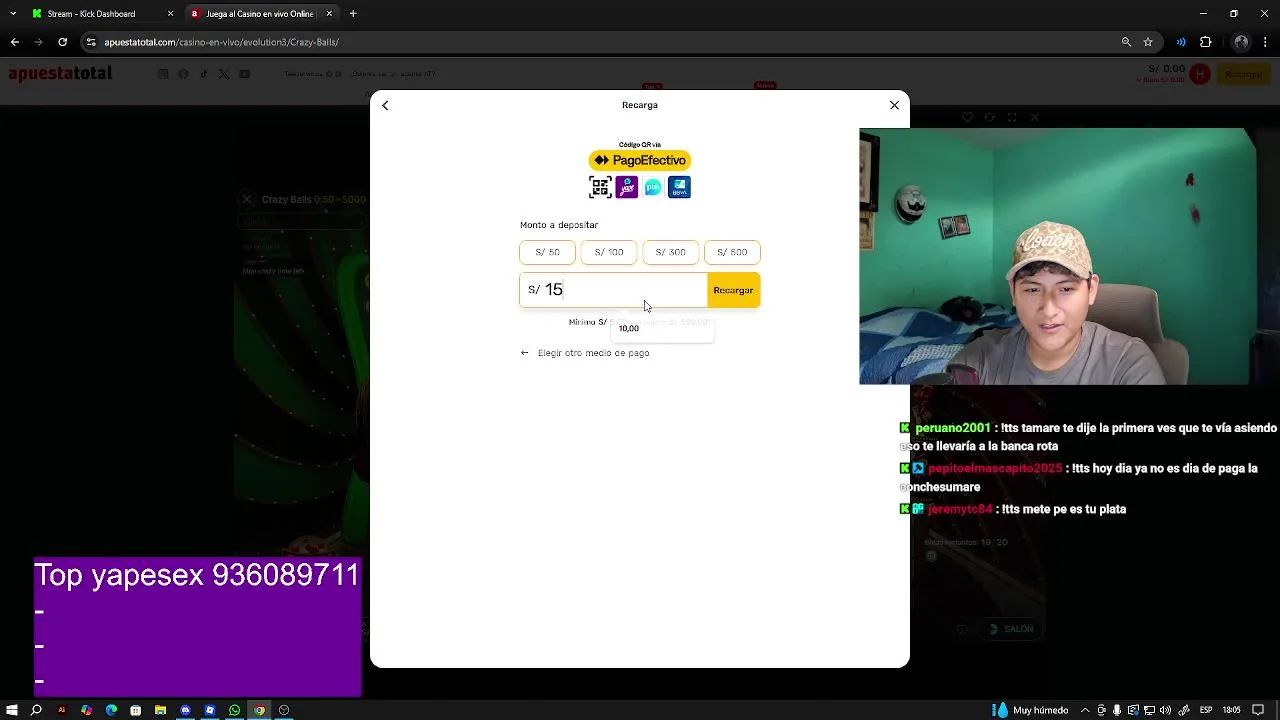Open the Windows Start menu
Viewport: 1280px width, 720px height.
(x=12, y=710)
